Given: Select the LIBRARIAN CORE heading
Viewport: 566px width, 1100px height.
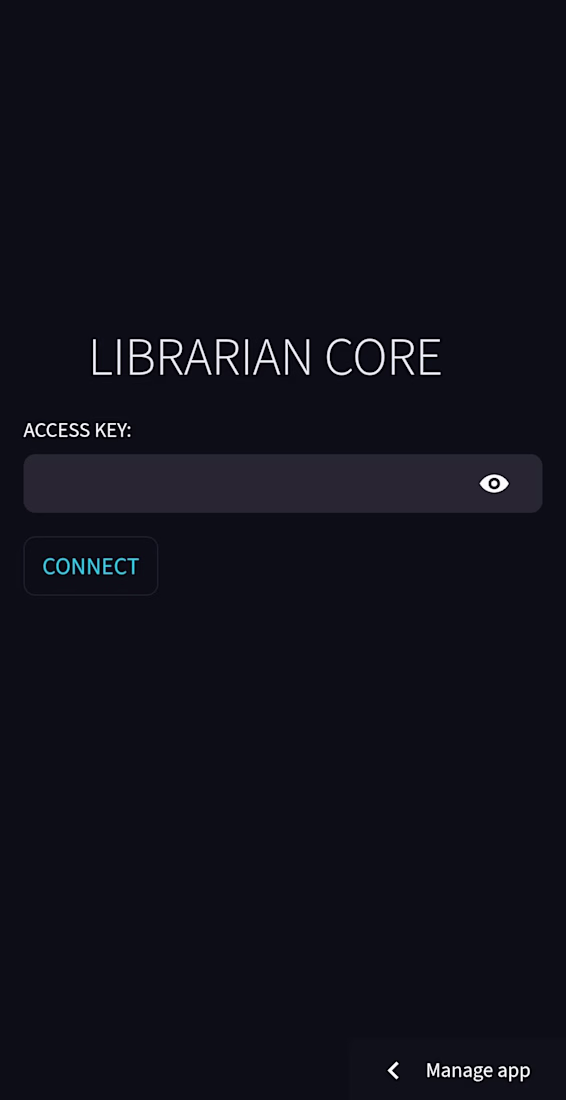Looking at the screenshot, I should click(x=266, y=358).
